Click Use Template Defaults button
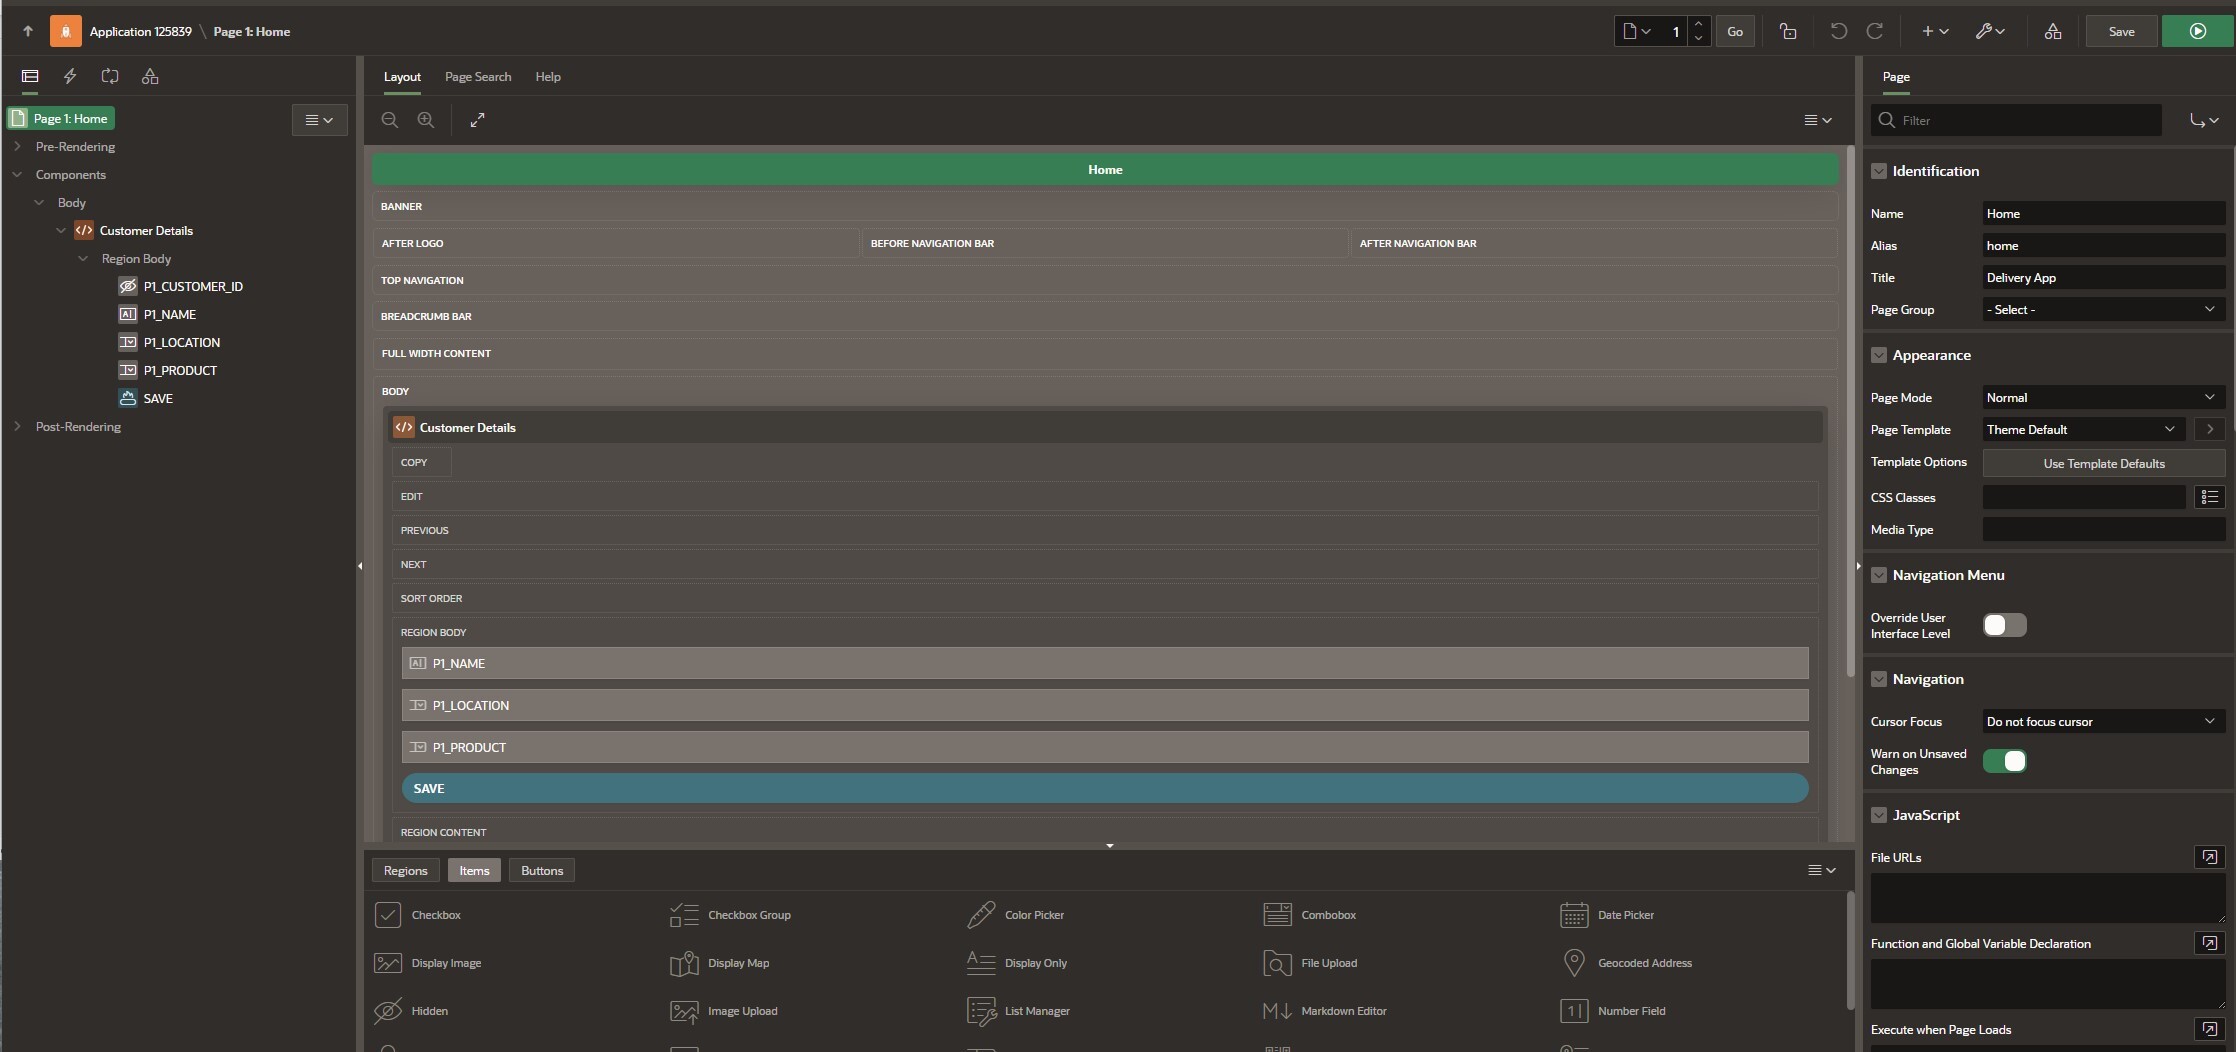 (2104, 463)
